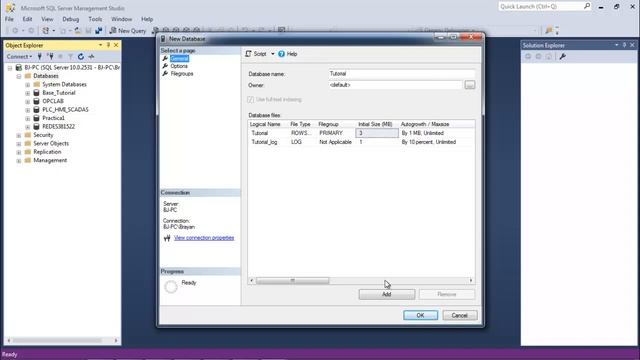Viewport: 640px width, 360px height.
Task: Click the wrench icon next to Options page
Action: [x=165, y=66]
